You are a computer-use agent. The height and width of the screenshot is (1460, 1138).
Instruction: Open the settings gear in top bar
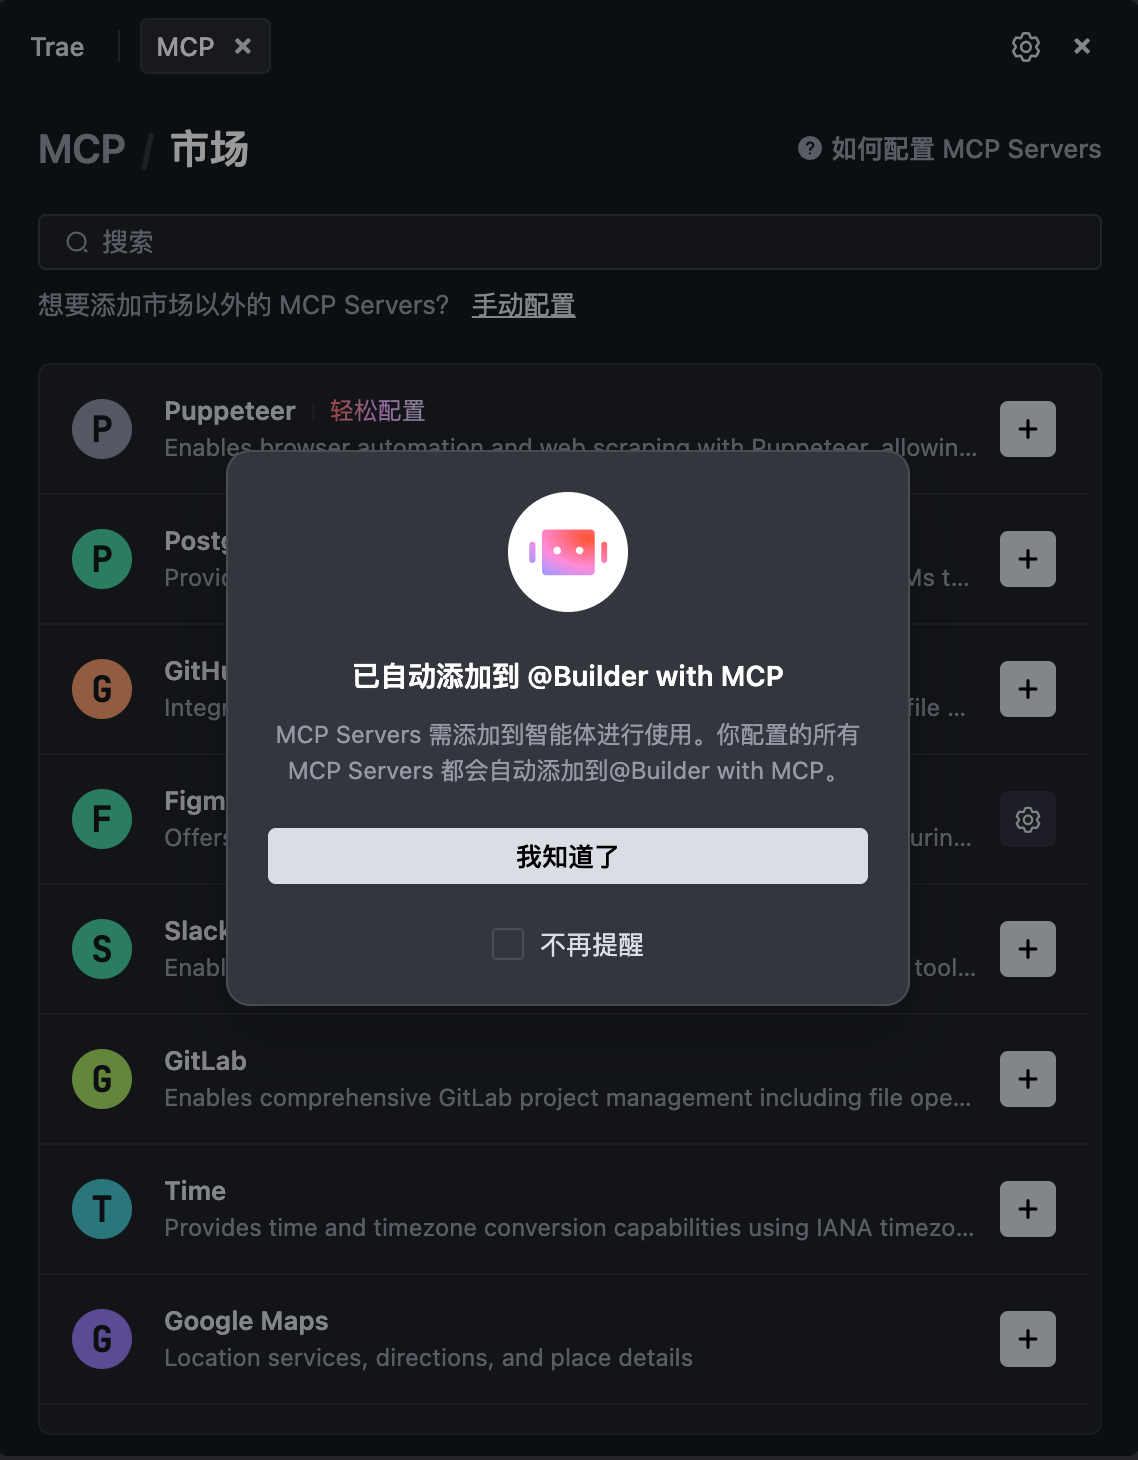tap(1026, 46)
